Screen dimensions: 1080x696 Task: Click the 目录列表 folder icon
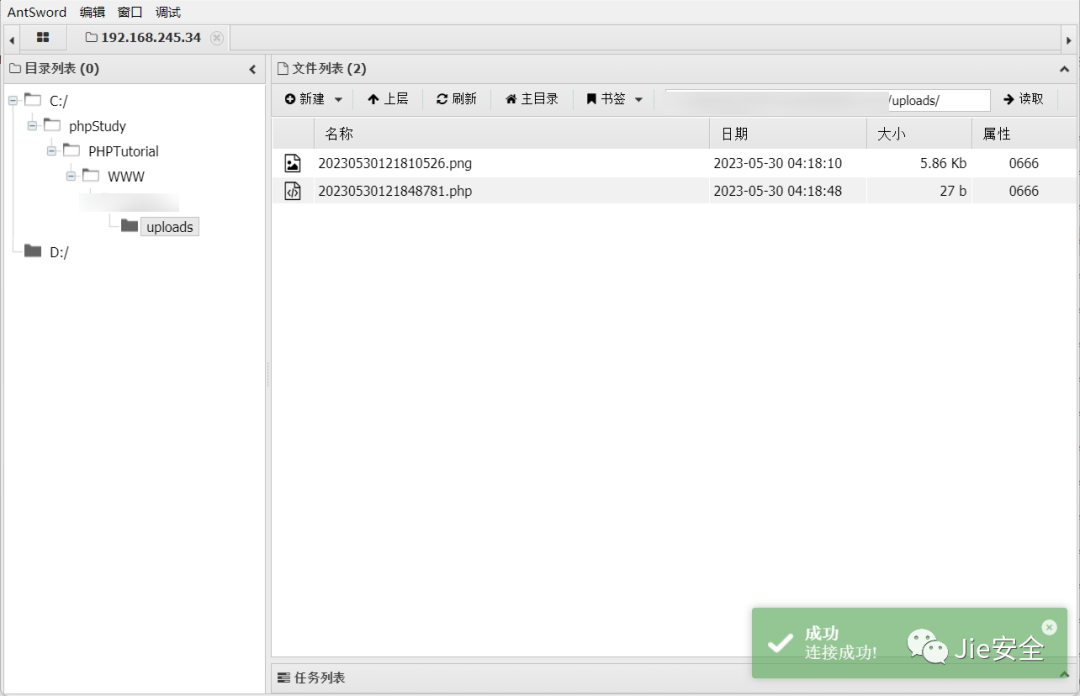click(x=15, y=68)
